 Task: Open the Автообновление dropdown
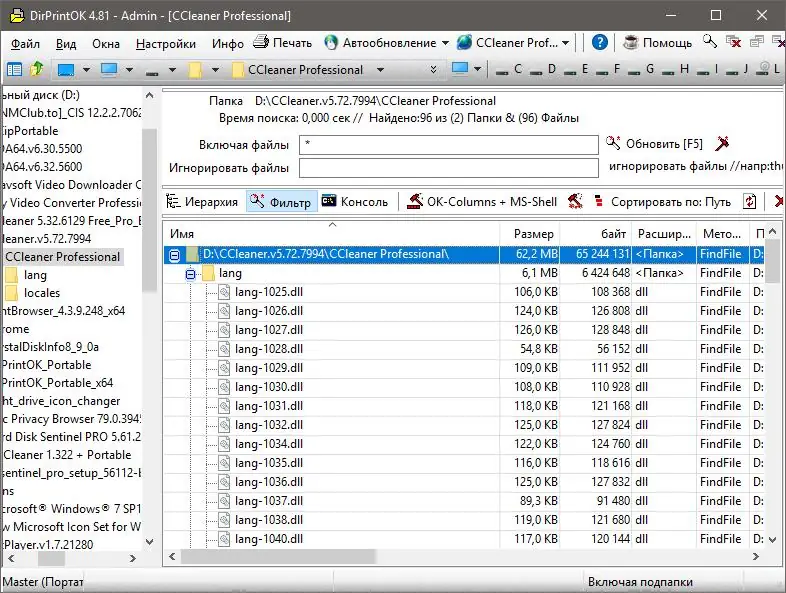[386, 43]
